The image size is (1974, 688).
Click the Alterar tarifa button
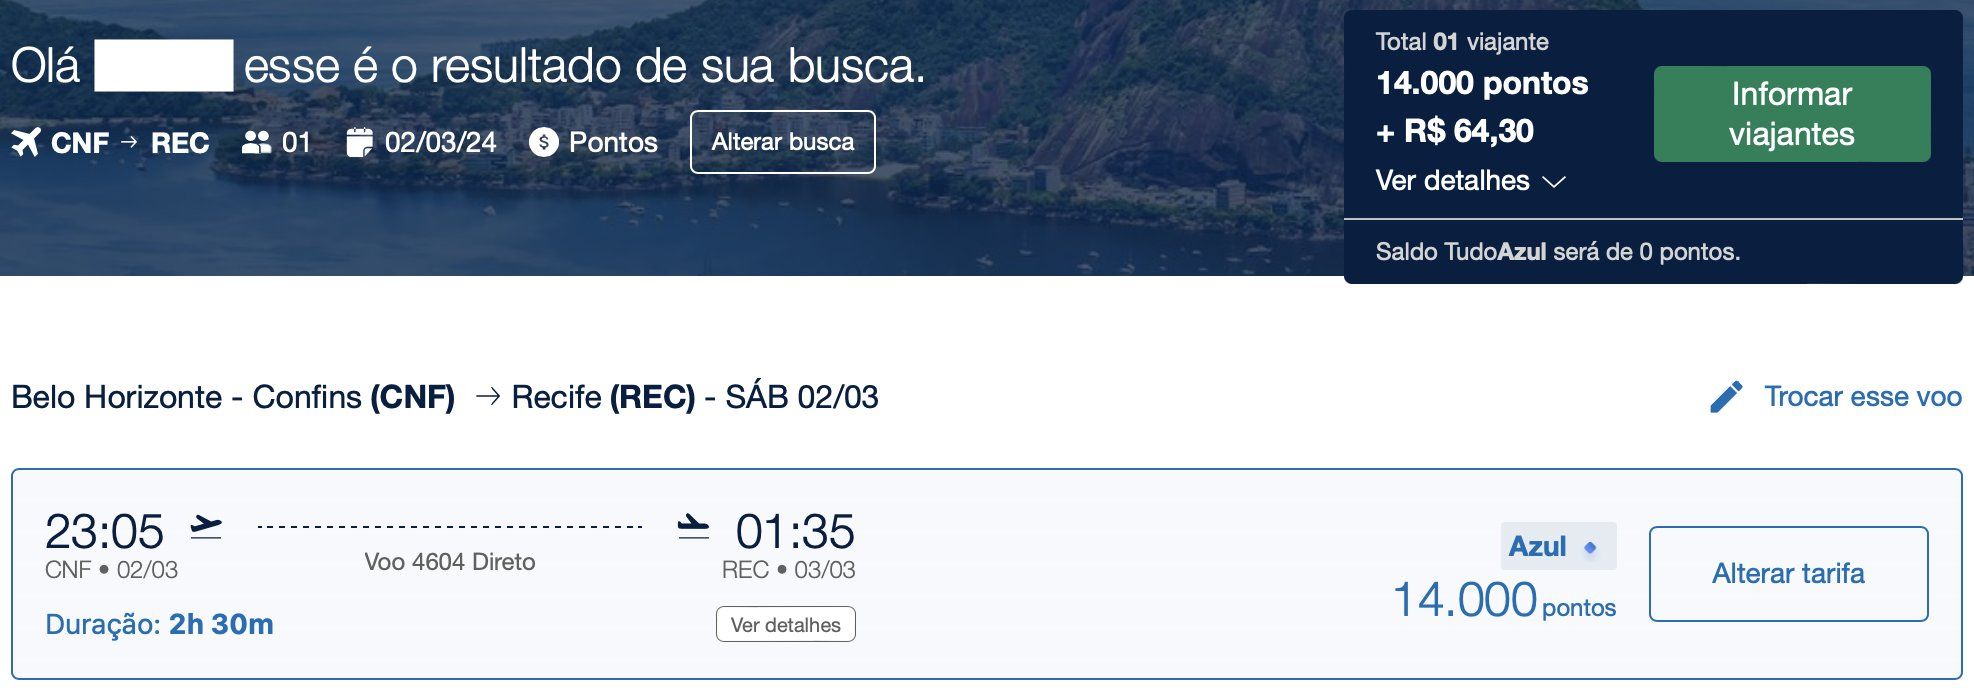1789,574
